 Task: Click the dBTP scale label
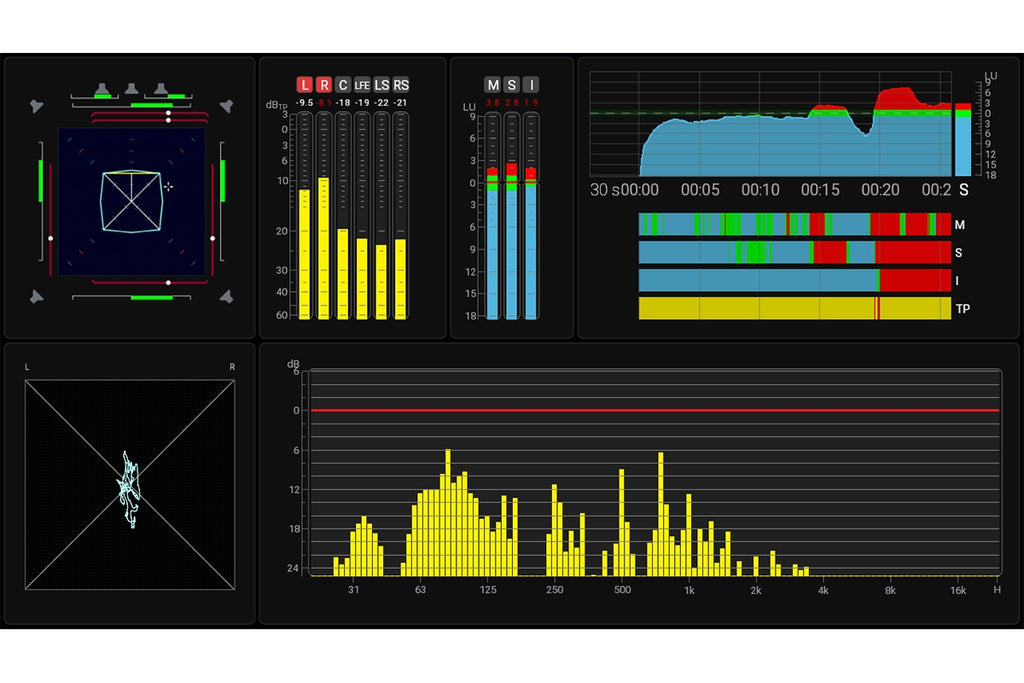coord(276,105)
